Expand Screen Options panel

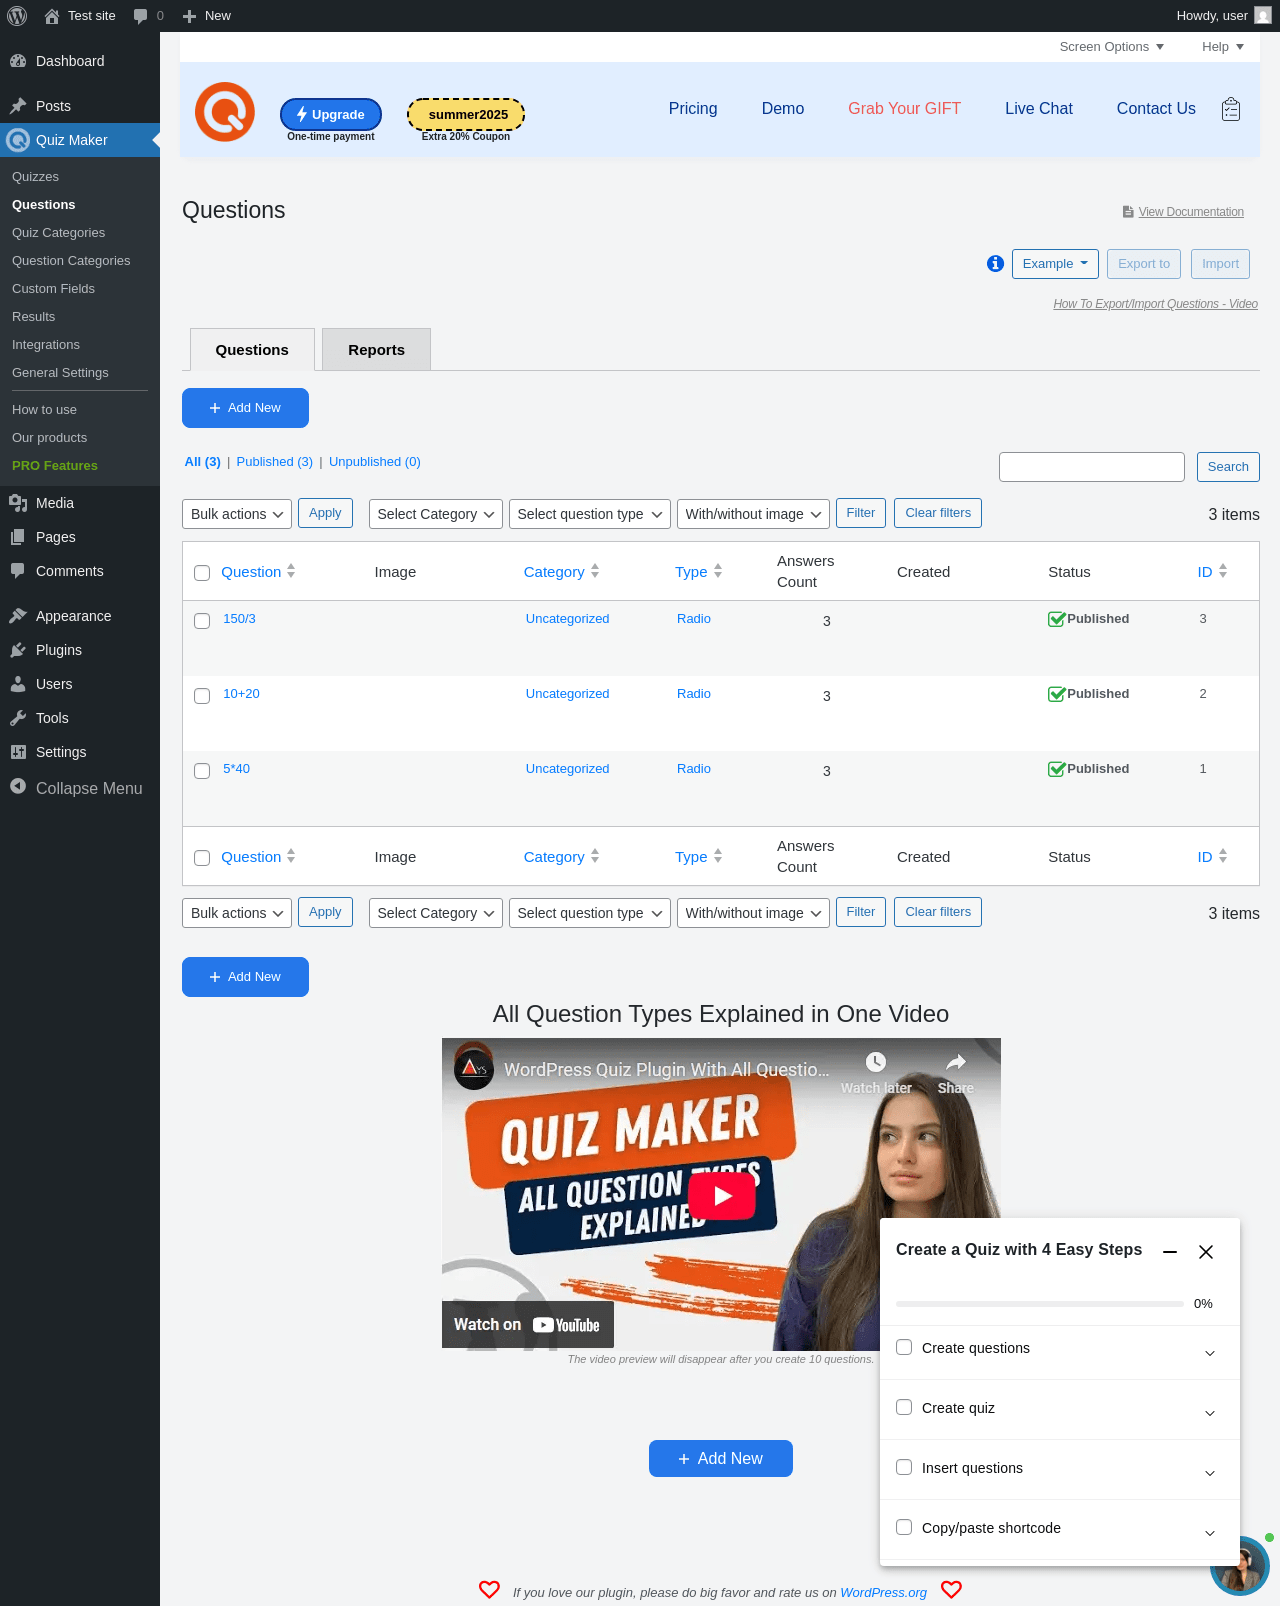[1111, 47]
